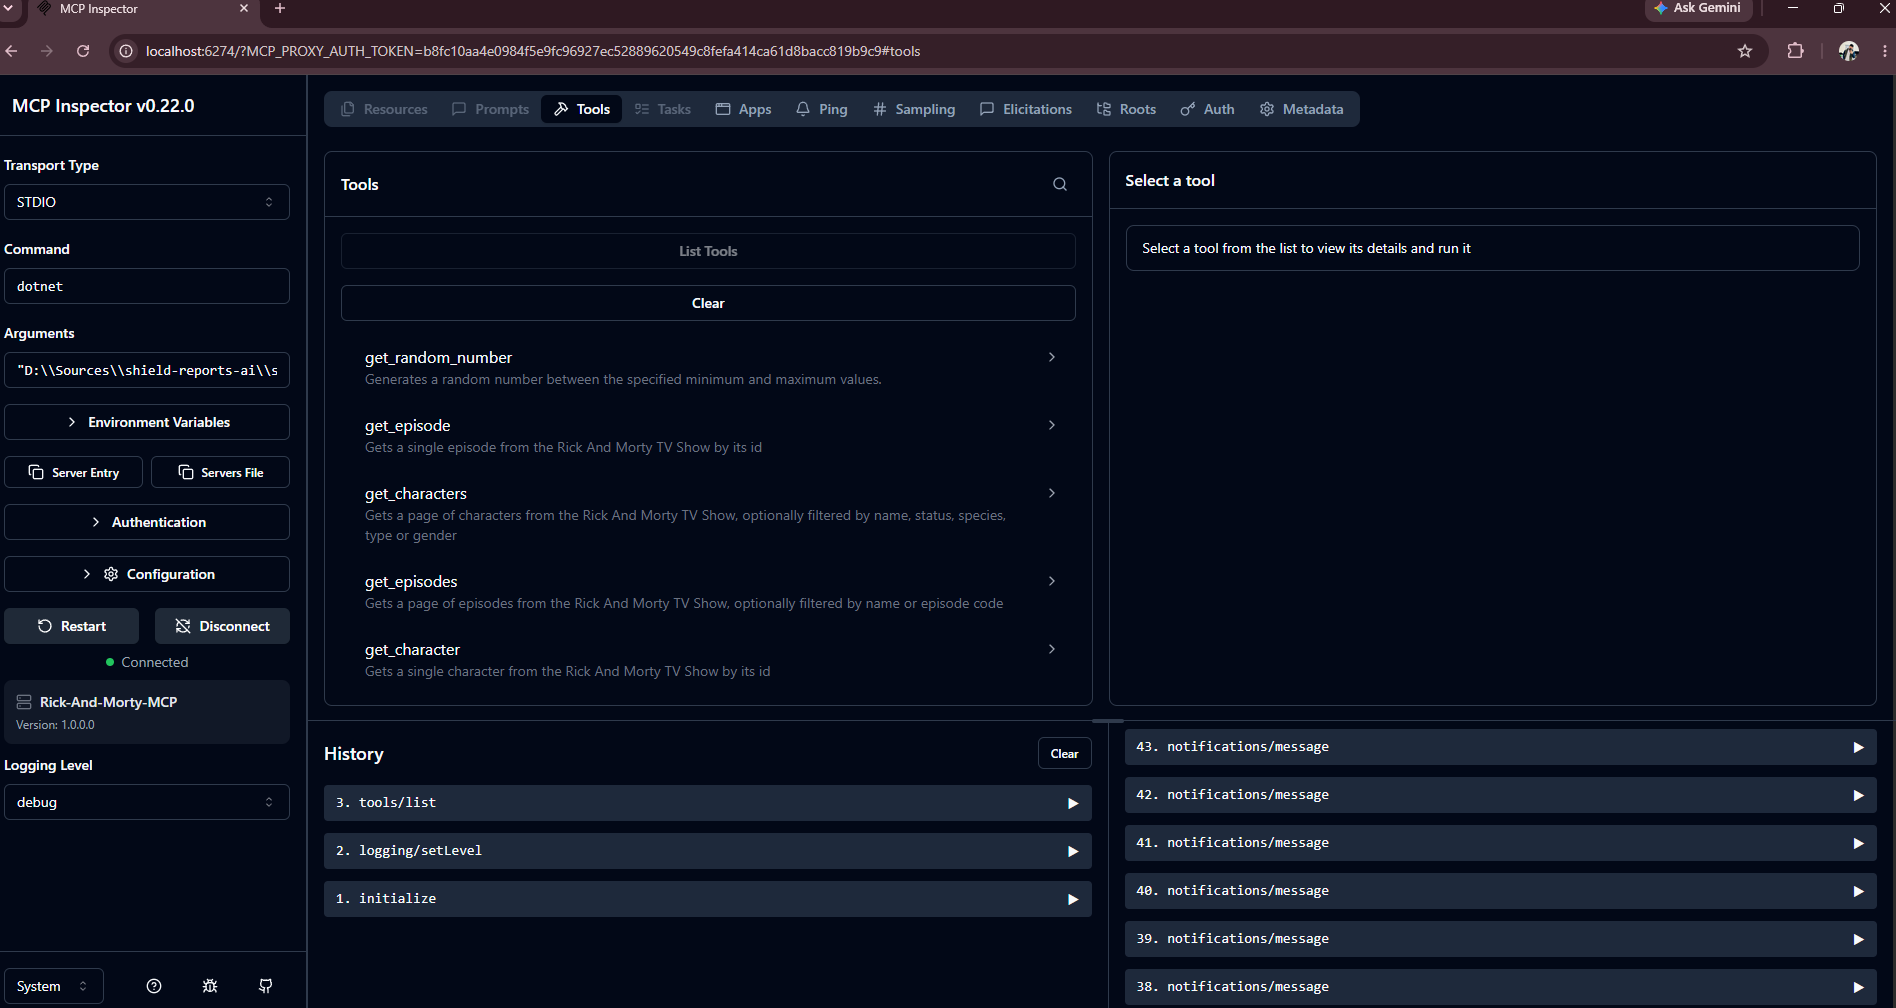Expand the 2. logging/setLevel history entry
The image size is (1896, 1008).
[x=707, y=851]
